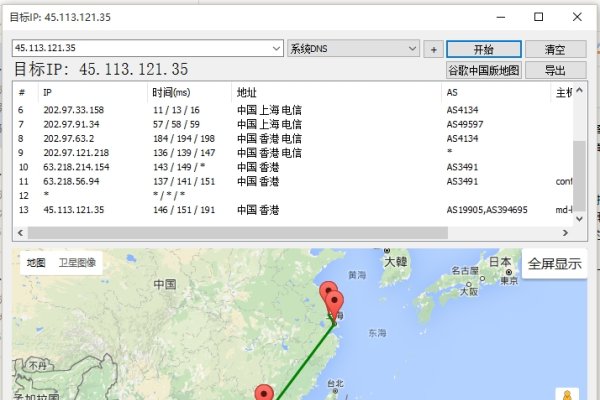Image resolution: width=600 pixels, height=400 pixels.
Task: Select row with IP 202.97.91.34
Action: [293, 124]
